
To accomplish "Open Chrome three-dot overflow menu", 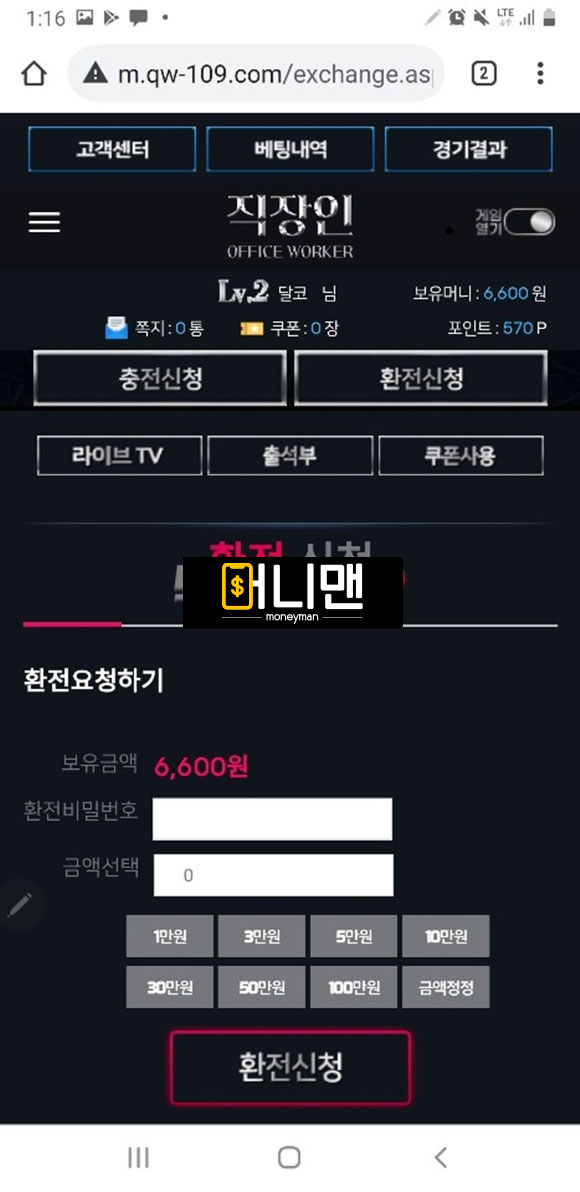I will coord(540,73).
